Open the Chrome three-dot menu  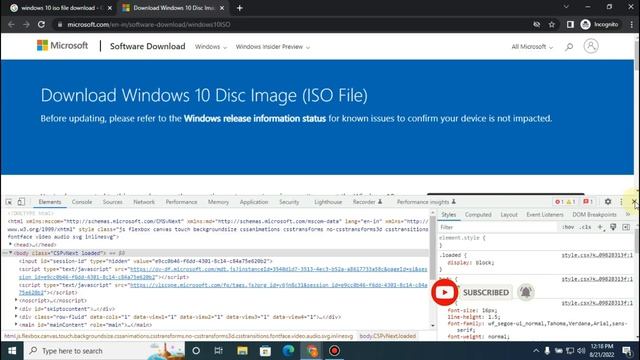click(x=632, y=24)
